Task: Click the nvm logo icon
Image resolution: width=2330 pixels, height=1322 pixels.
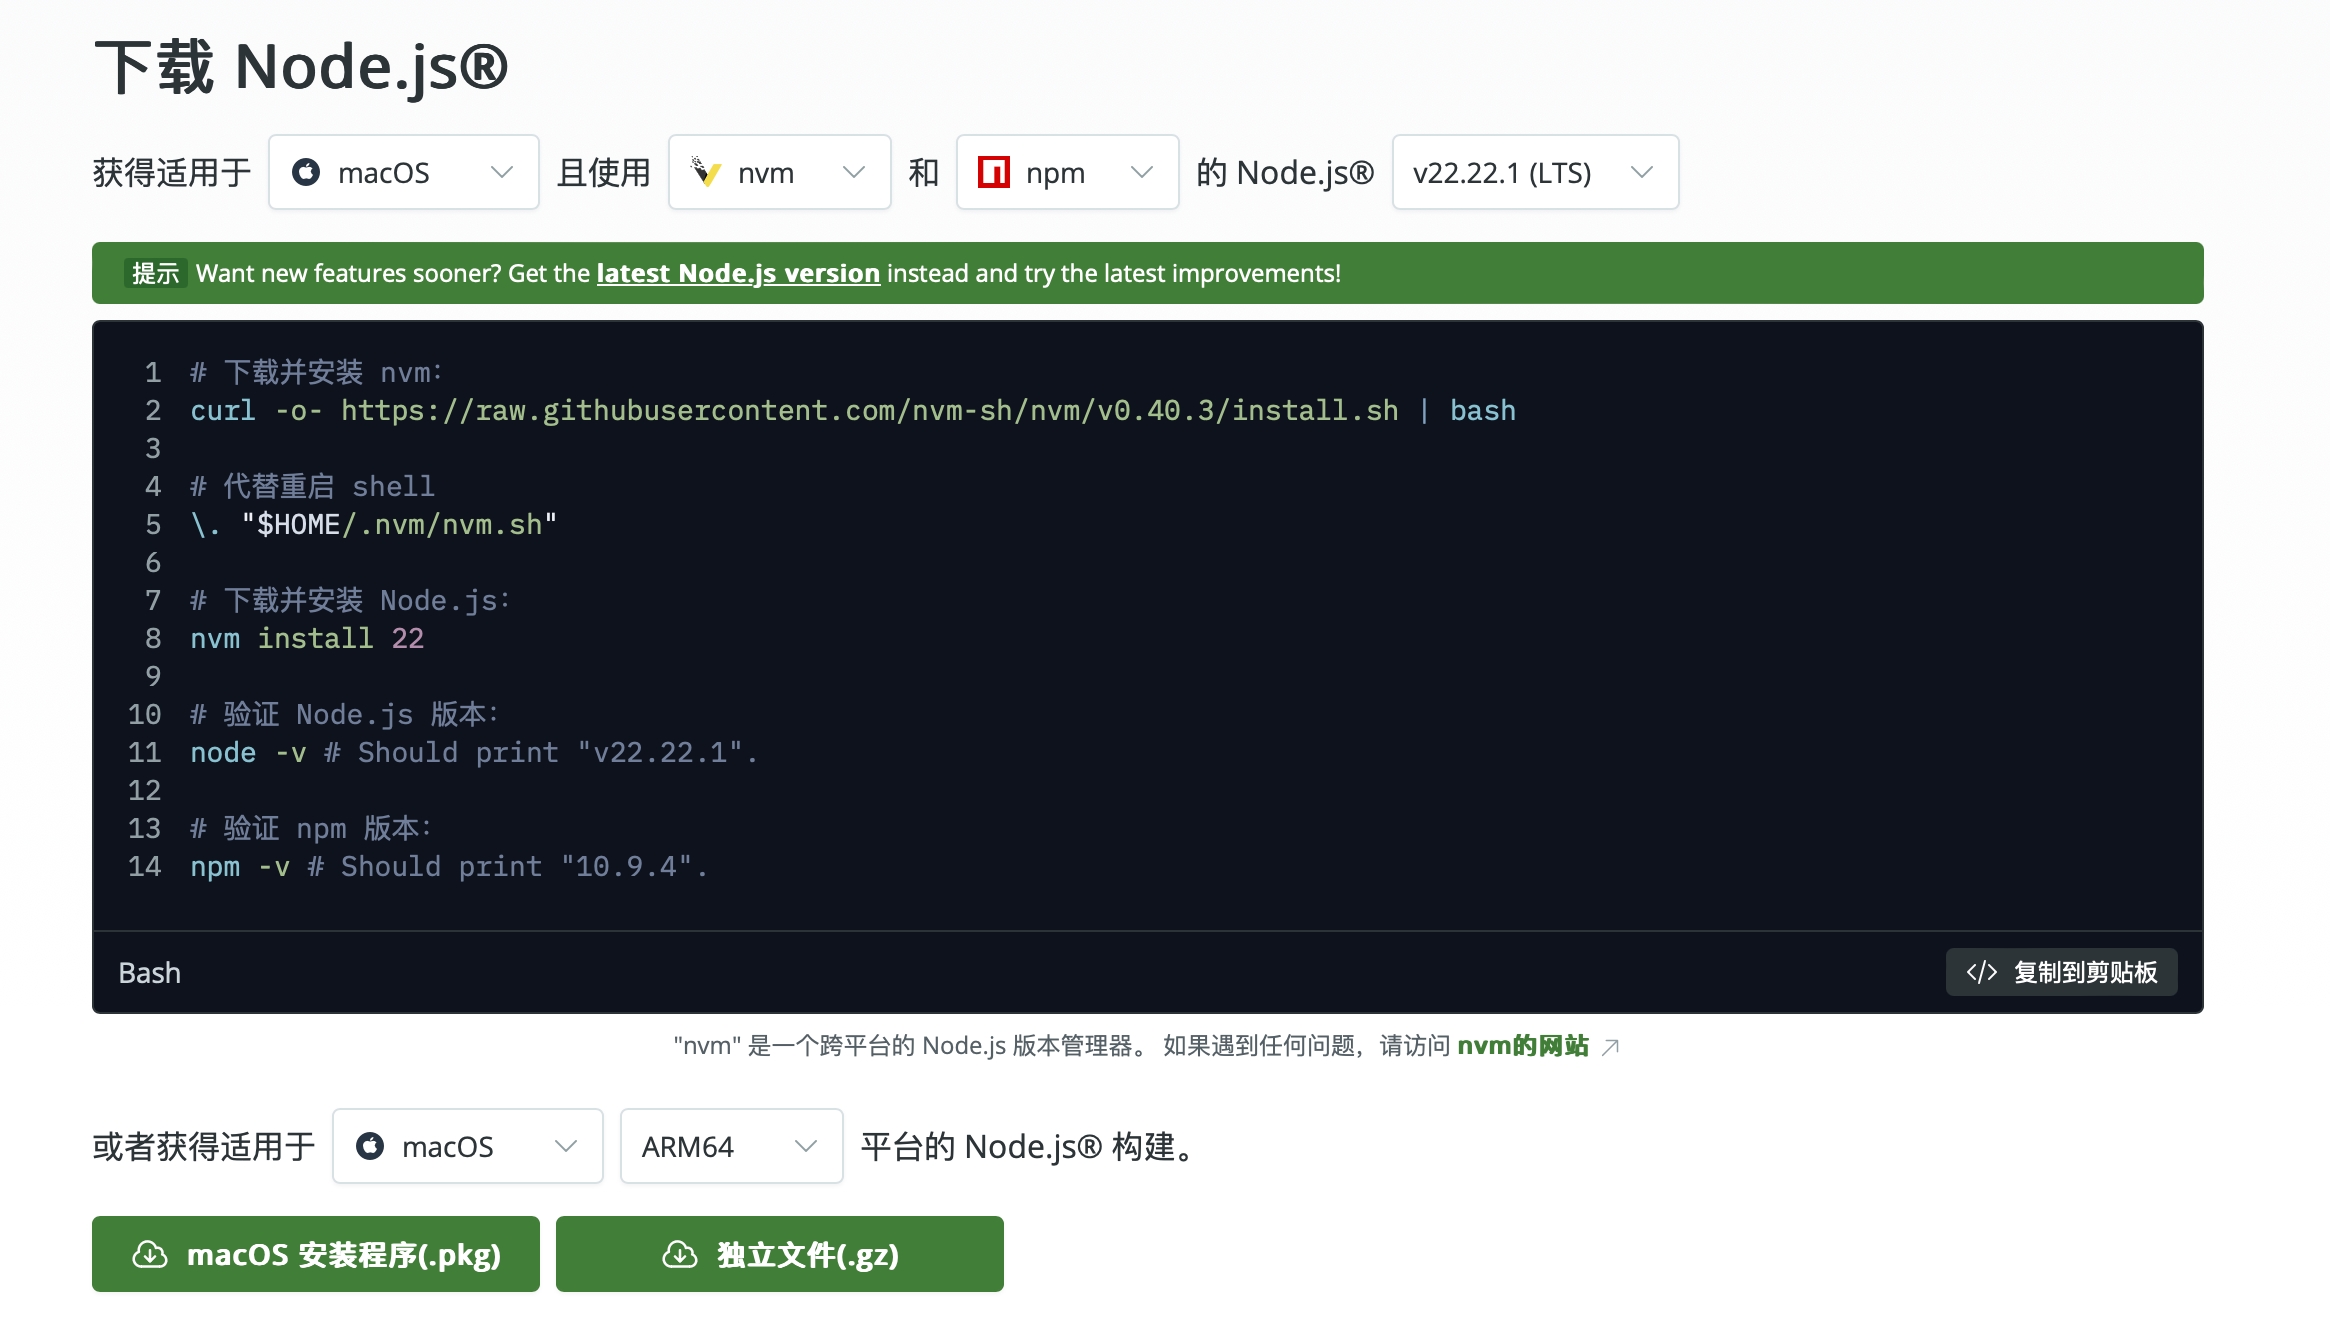Action: 706,172
